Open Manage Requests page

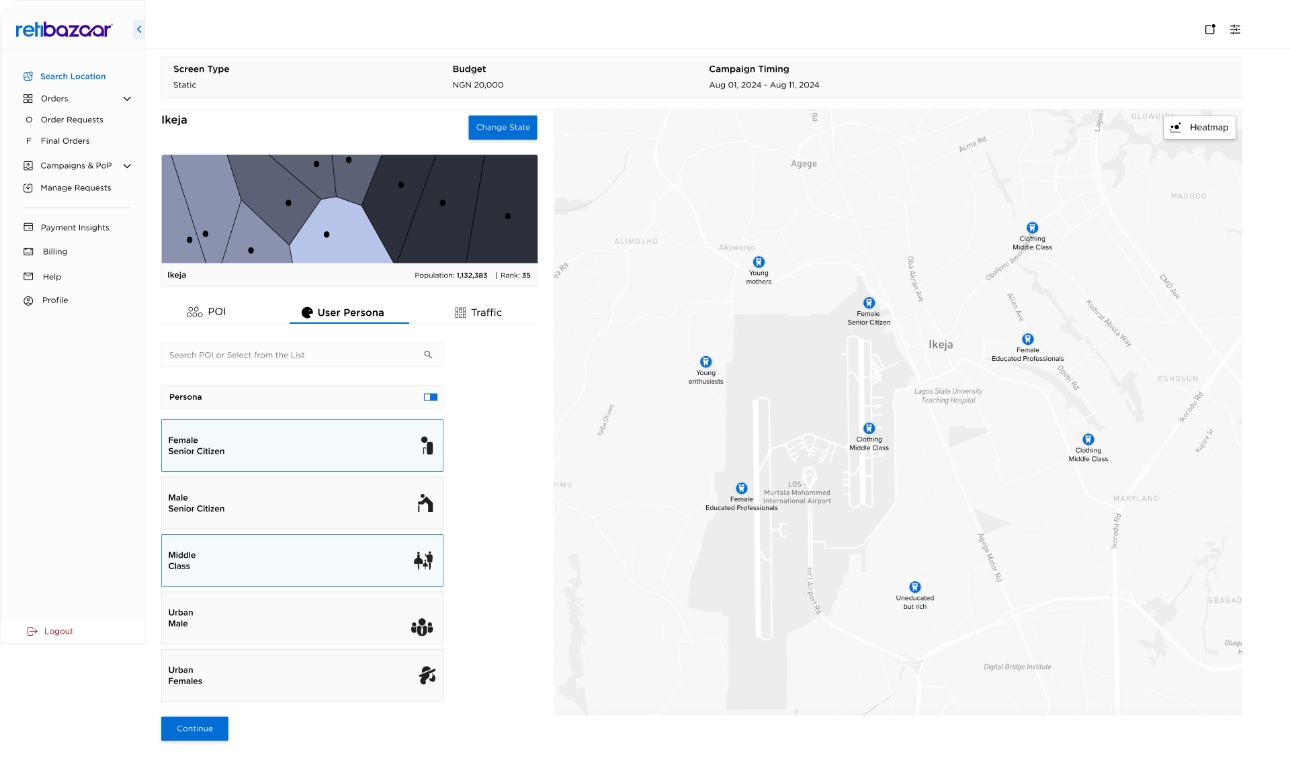coord(76,188)
